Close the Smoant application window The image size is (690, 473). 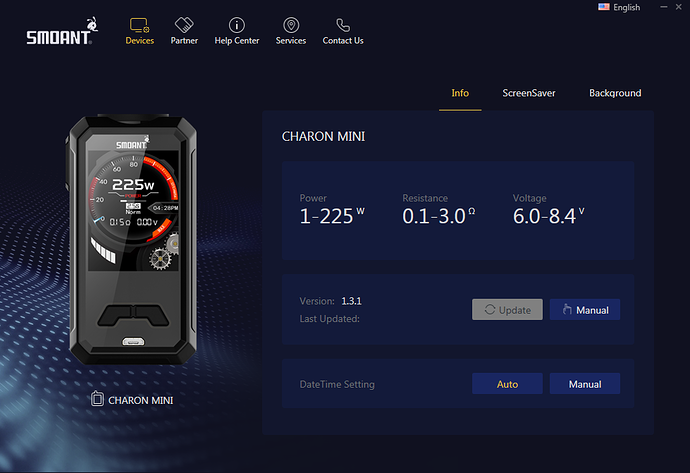[679, 7]
